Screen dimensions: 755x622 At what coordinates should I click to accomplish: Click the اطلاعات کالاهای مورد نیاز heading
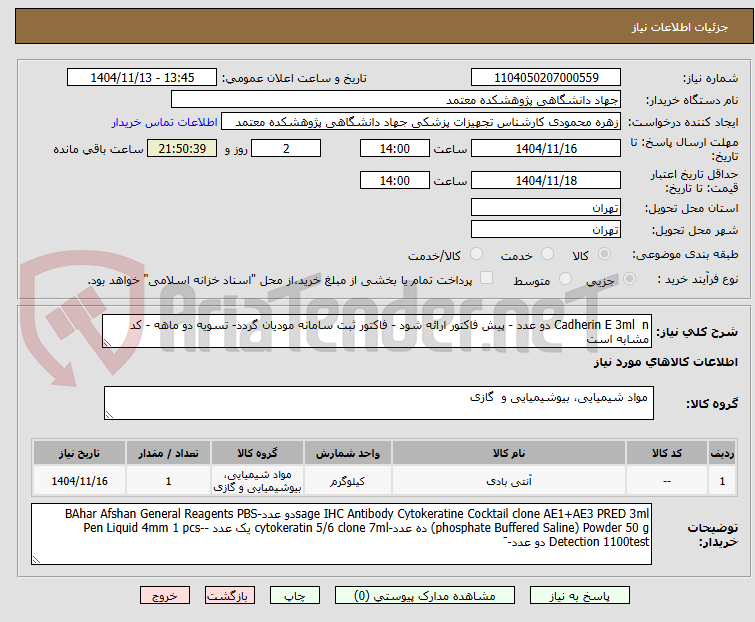coord(665,362)
